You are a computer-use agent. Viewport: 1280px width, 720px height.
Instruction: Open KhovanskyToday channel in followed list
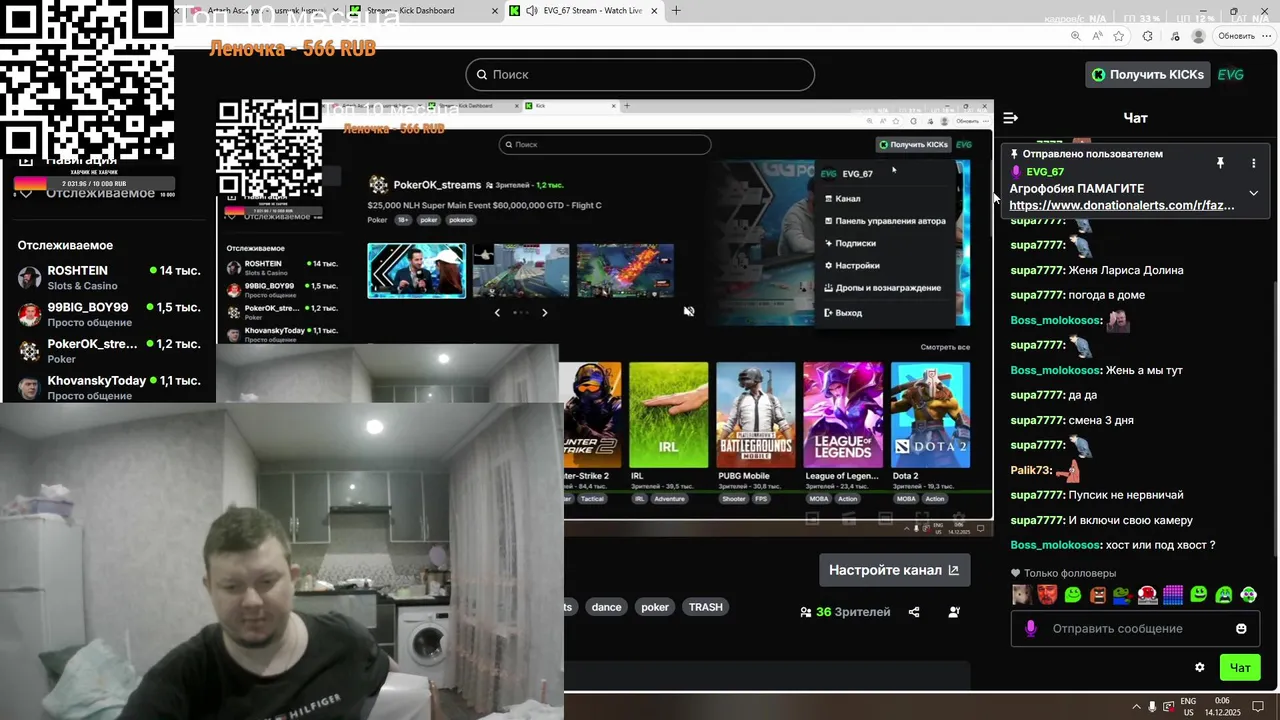[x=108, y=387]
